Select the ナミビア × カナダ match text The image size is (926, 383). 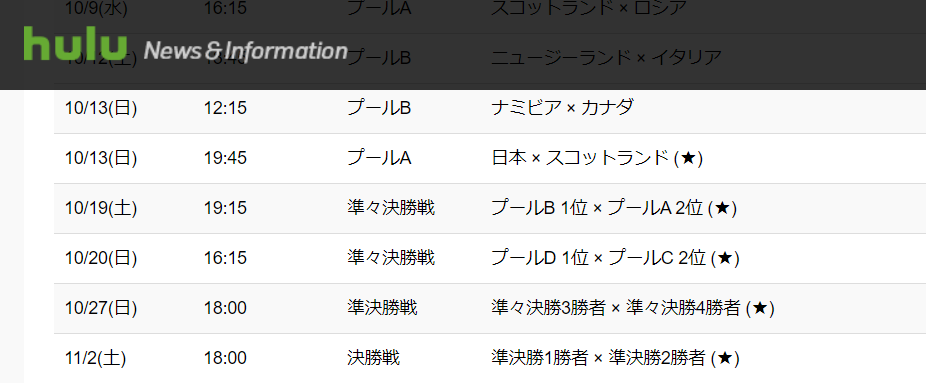[562, 109]
